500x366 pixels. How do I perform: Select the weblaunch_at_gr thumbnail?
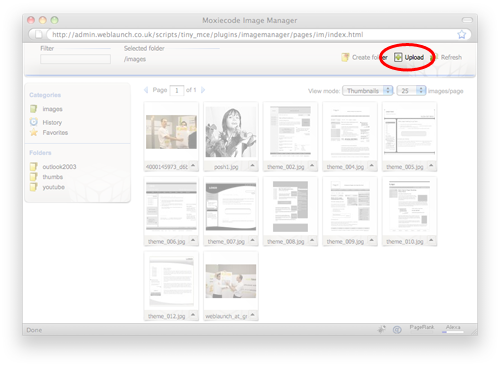[x=231, y=281]
